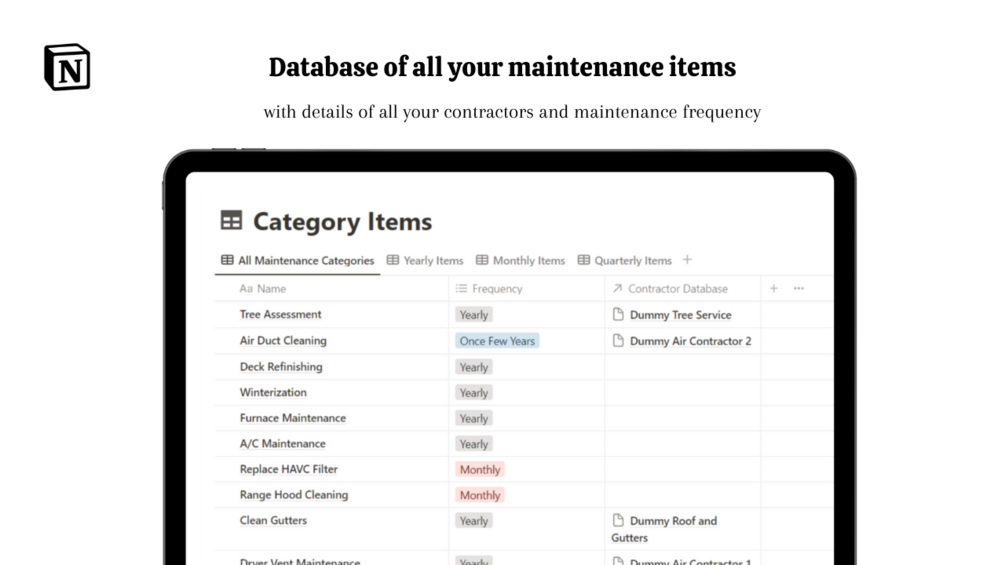Click the red Monthly tag for Replace HAVC Filter
Screen dimensions: 1005x565
click(479, 470)
